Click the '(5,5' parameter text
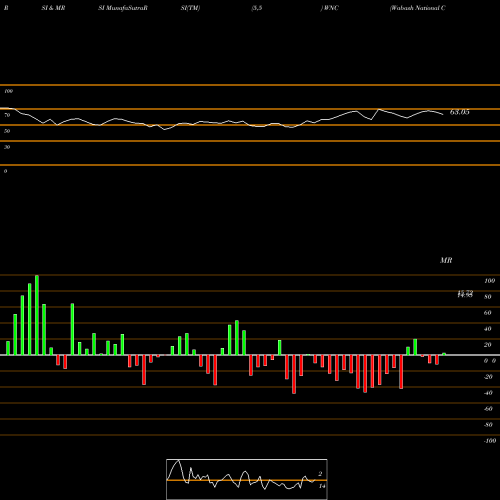The image size is (500, 500). 257,8
